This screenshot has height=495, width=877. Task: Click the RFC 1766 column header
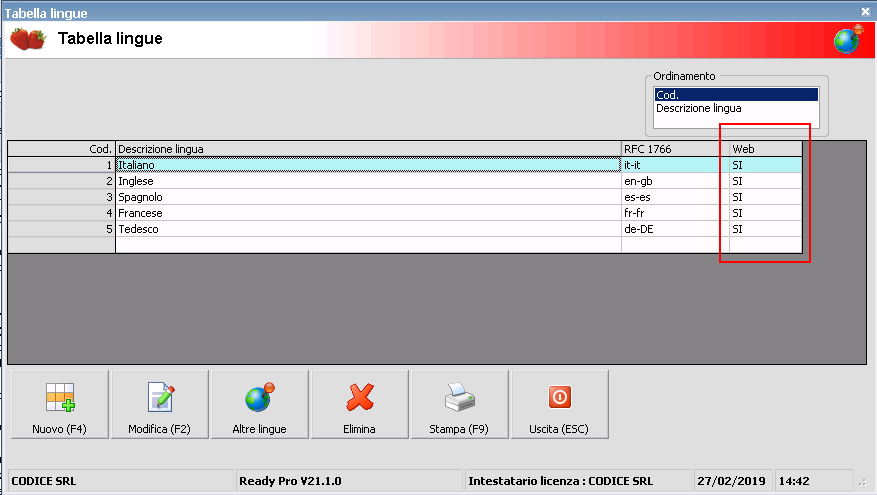click(675, 149)
